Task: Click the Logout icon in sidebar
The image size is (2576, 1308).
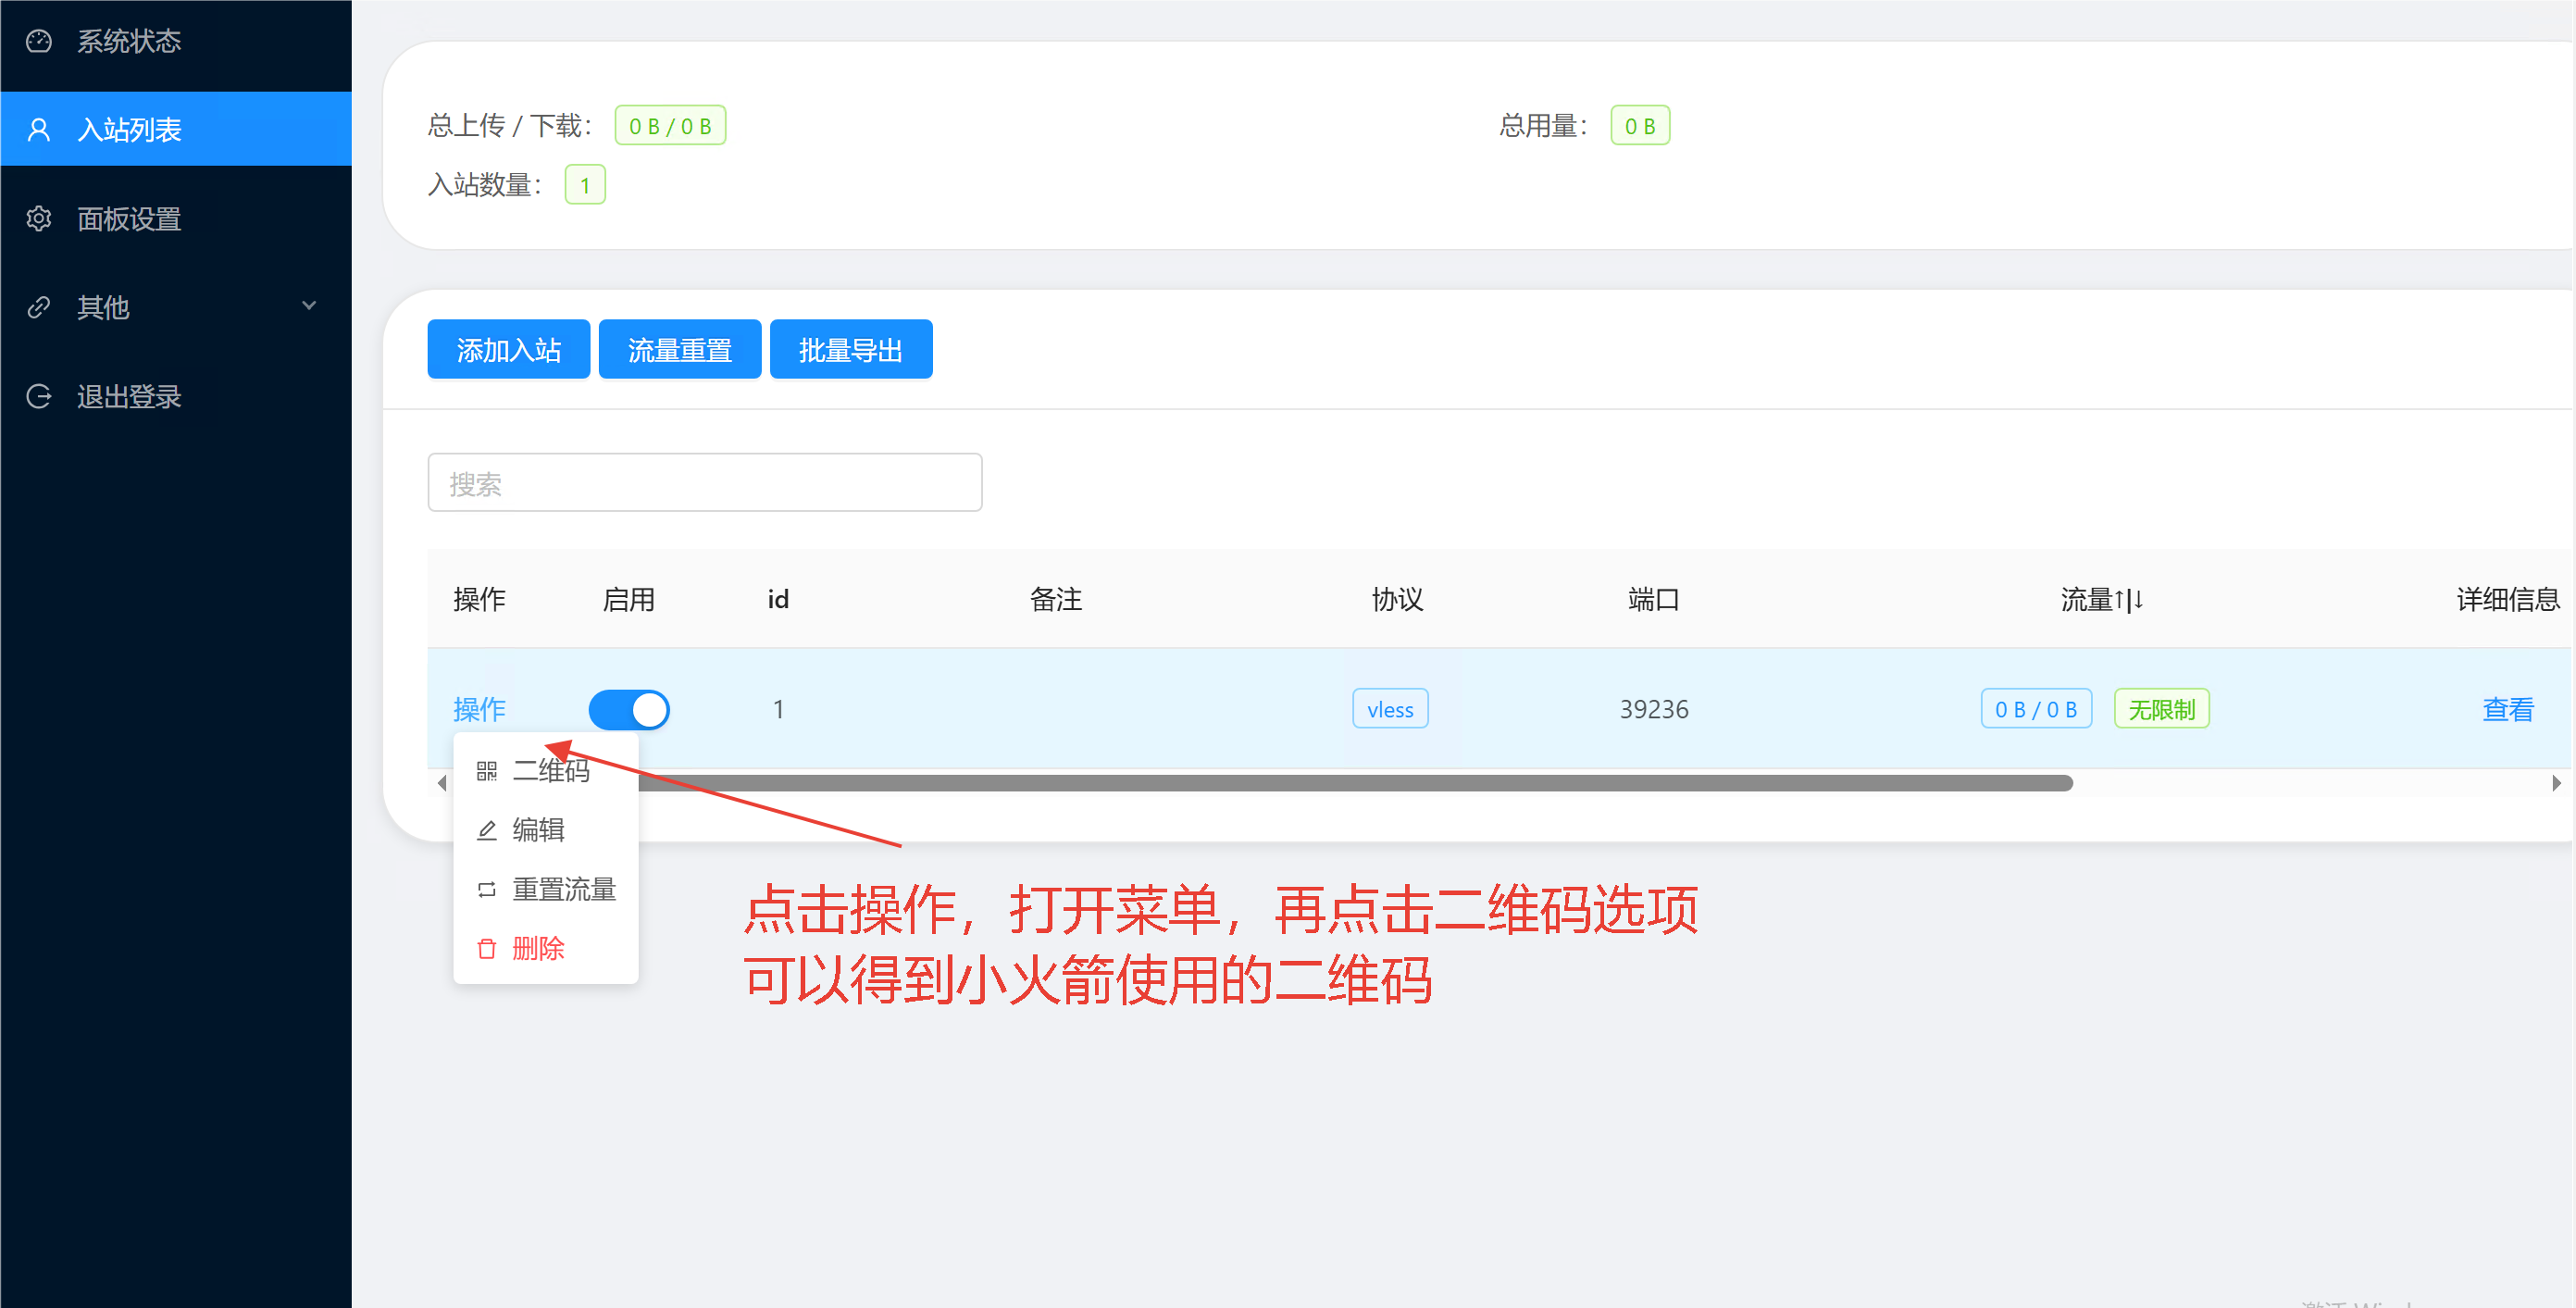Action: (x=39, y=396)
